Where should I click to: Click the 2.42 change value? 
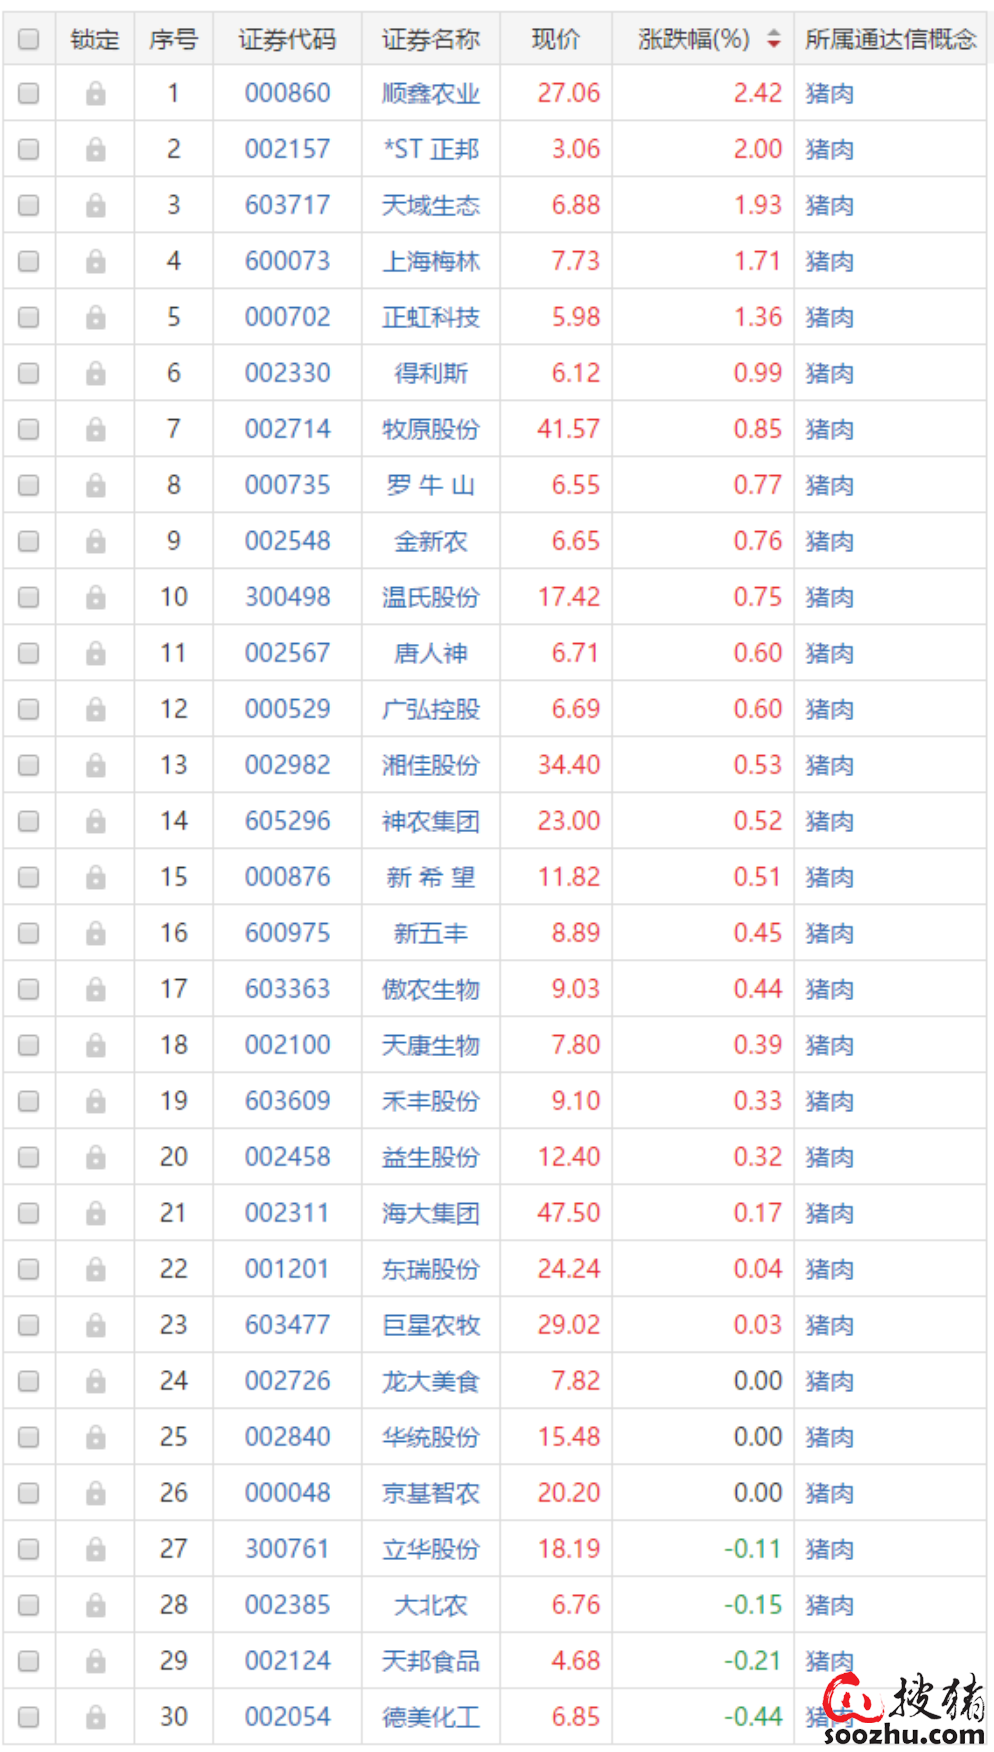click(x=758, y=93)
